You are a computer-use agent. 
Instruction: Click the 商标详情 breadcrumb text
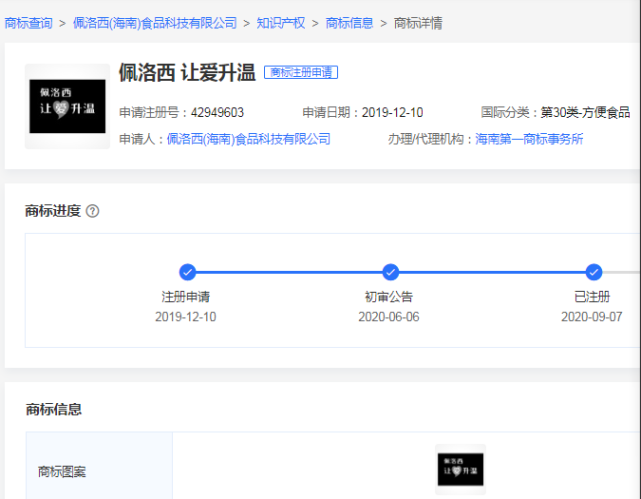click(418, 23)
